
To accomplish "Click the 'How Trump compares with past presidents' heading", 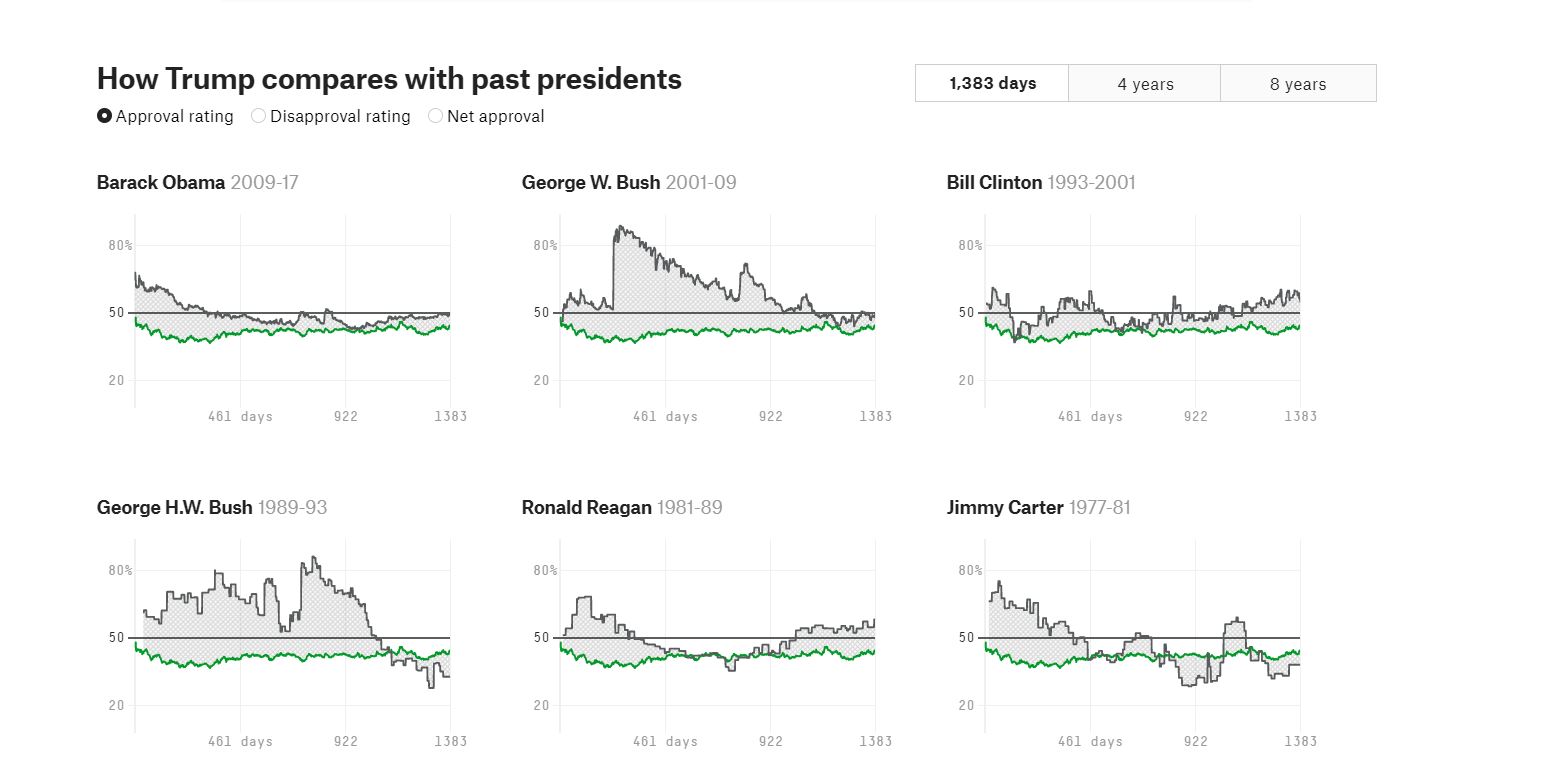I will coord(389,79).
